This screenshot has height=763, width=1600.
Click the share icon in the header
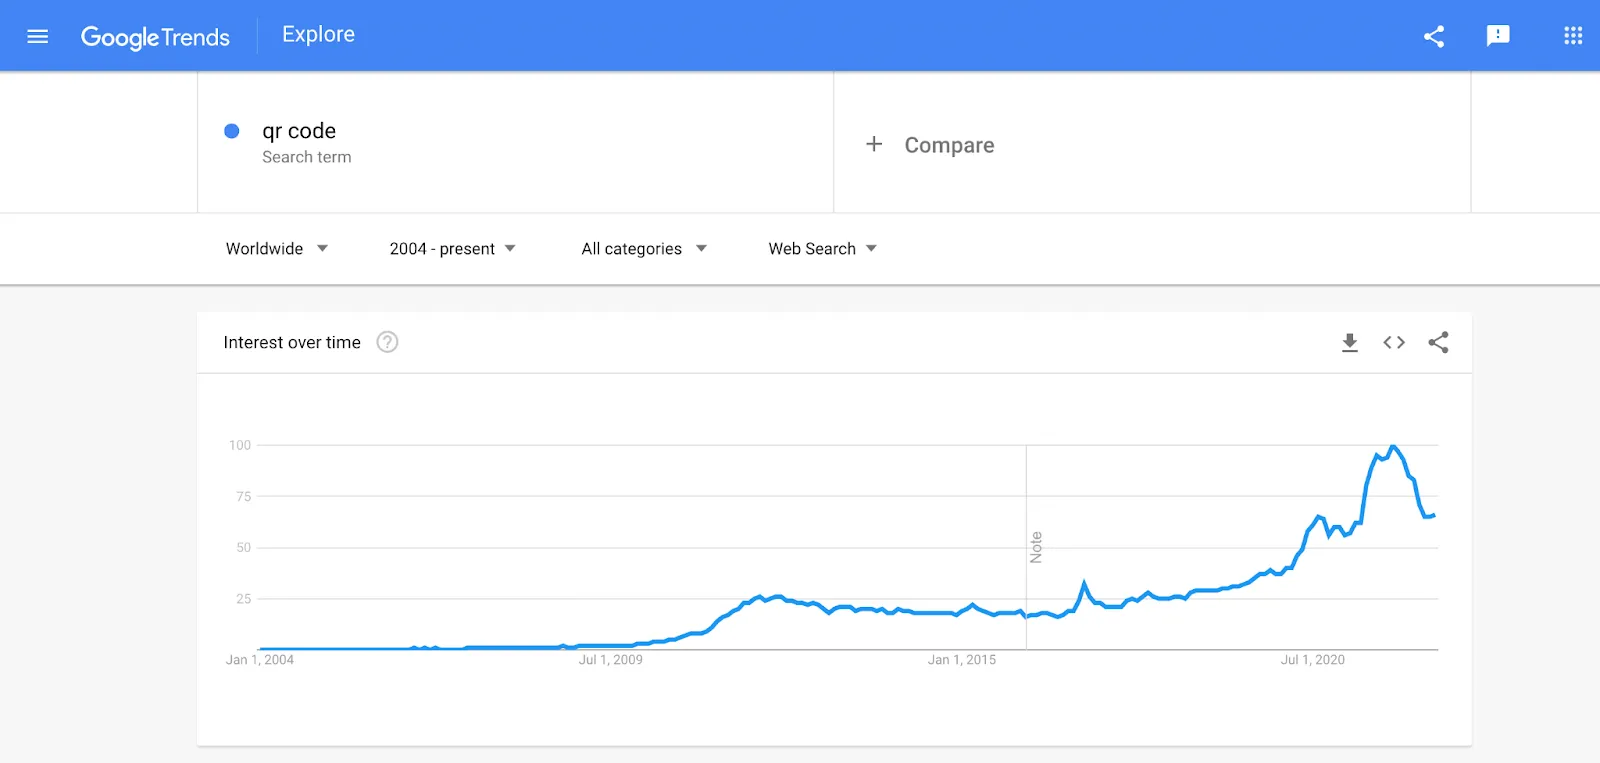tap(1434, 37)
